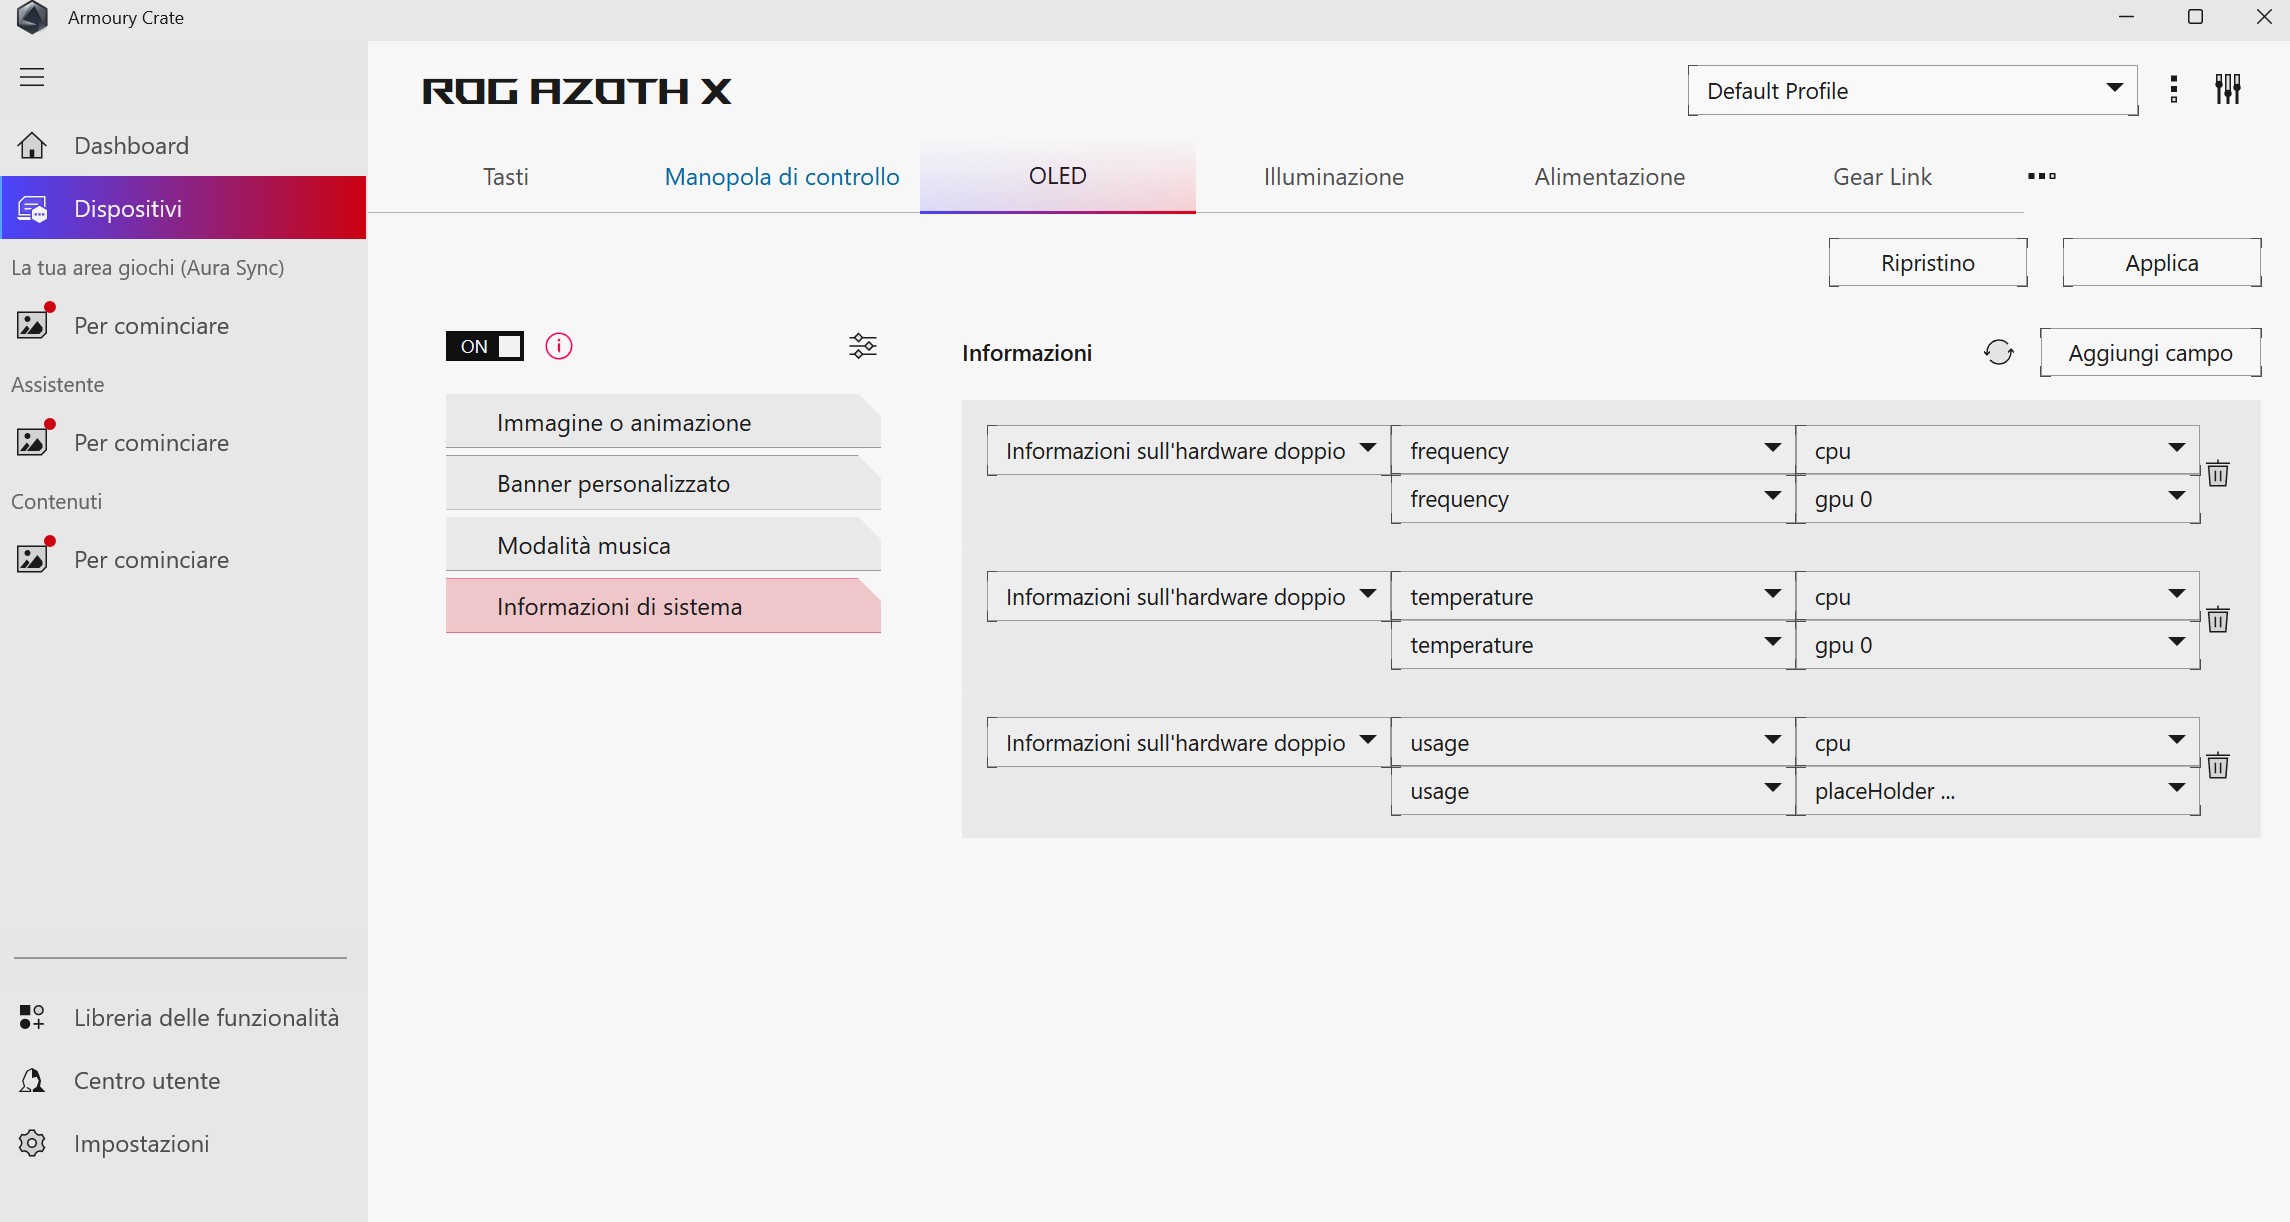This screenshot has height=1222, width=2290.
Task: Open the usage dropdown beside cpu
Action: click(x=1594, y=742)
